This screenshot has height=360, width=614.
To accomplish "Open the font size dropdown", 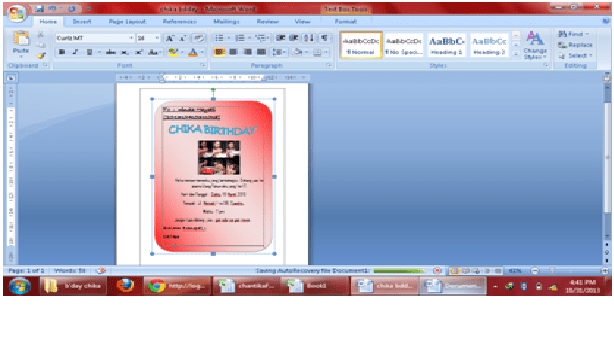I will (x=157, y=38).
